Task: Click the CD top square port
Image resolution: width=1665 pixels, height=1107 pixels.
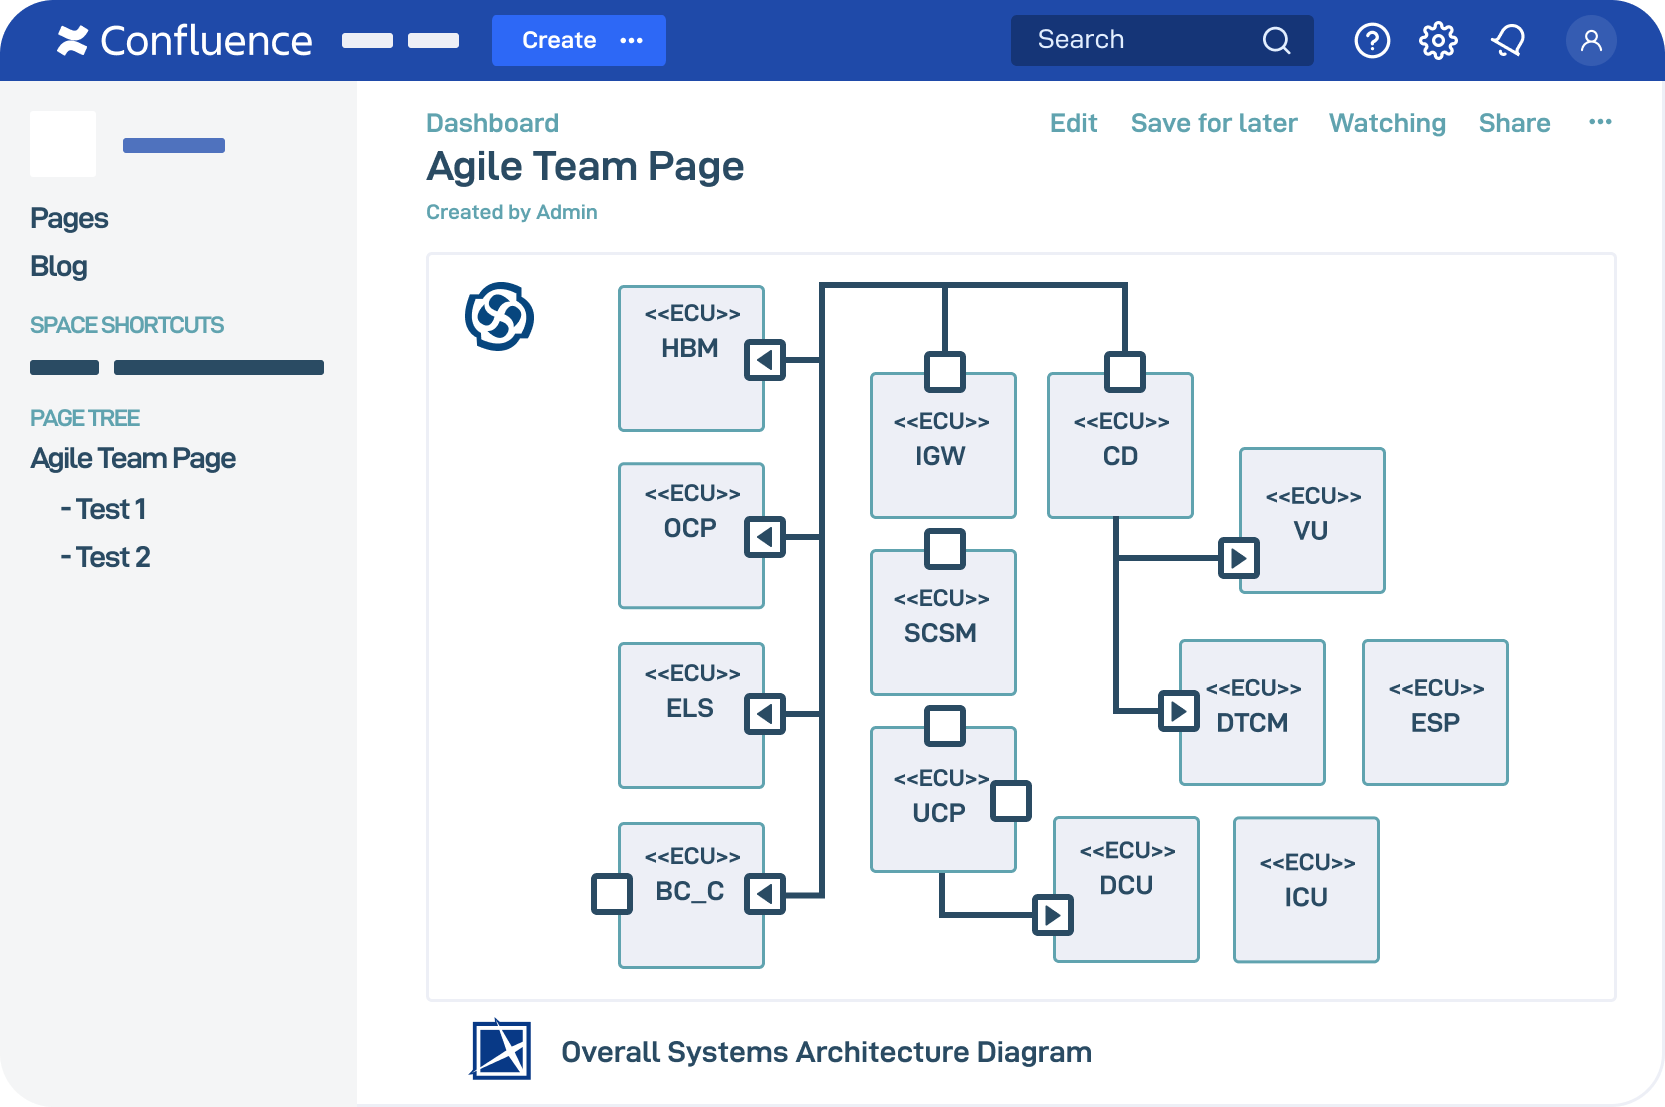Action: [1125, 372]
